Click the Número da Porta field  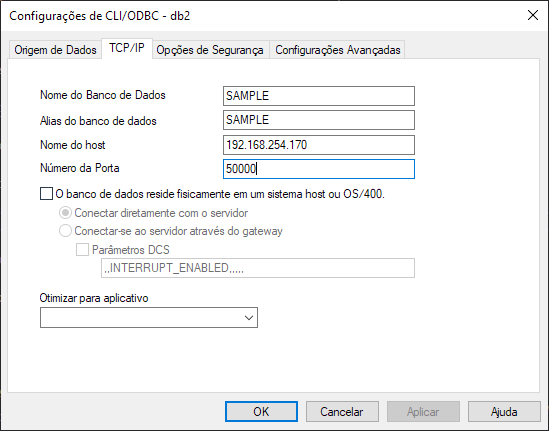319,169
